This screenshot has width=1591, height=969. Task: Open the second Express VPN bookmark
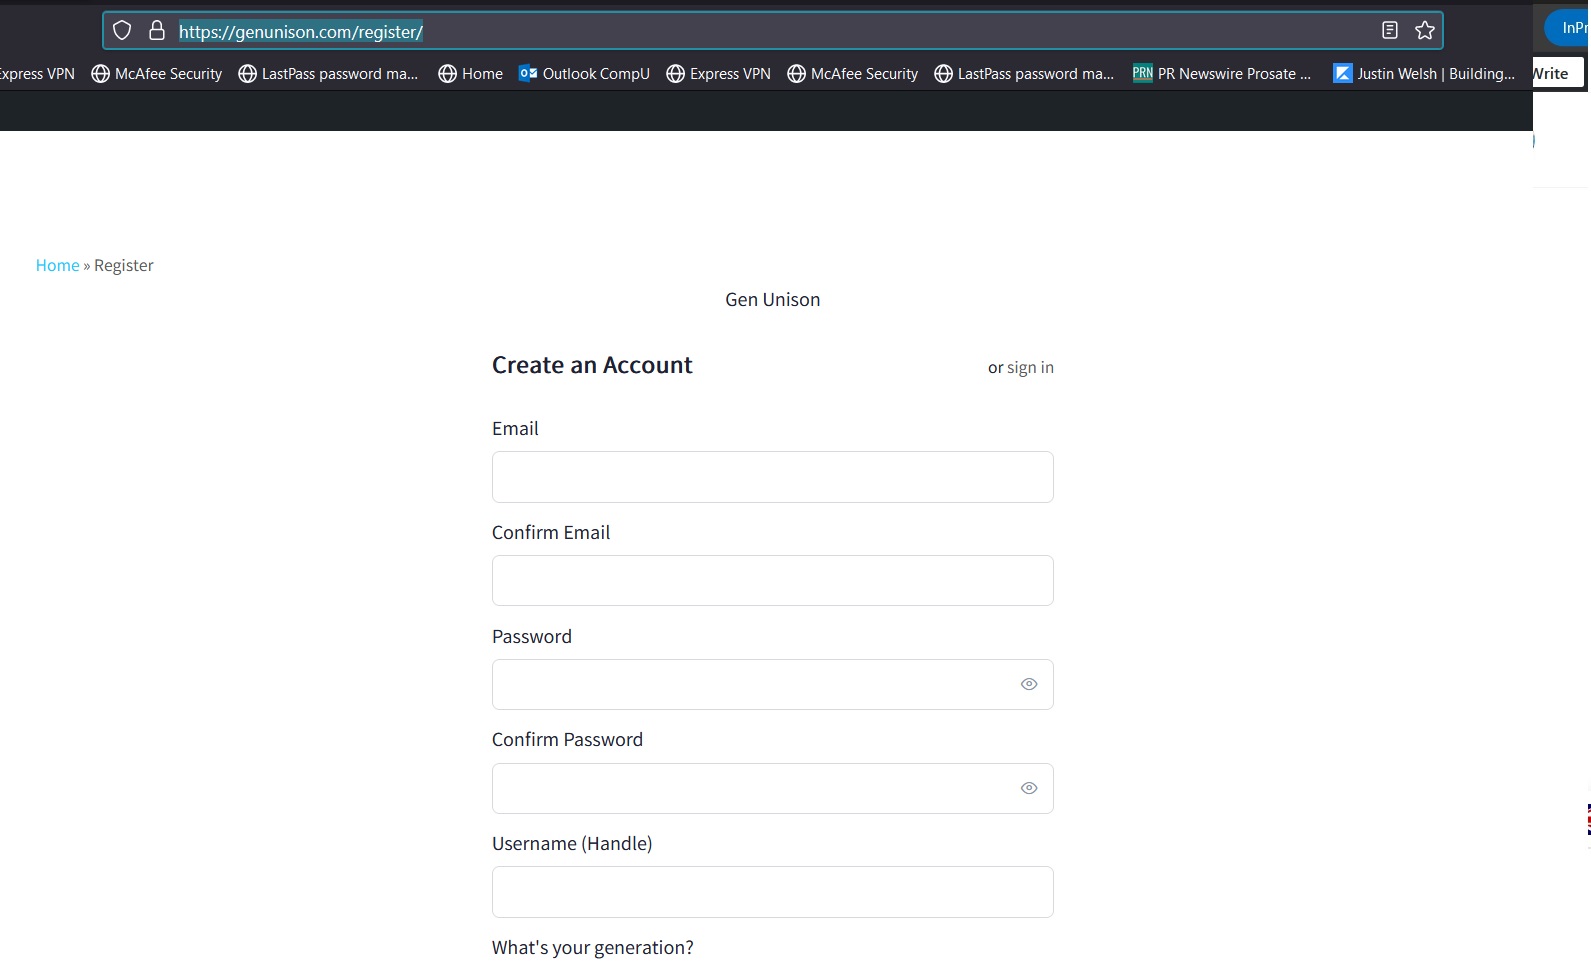click(718, 74)
